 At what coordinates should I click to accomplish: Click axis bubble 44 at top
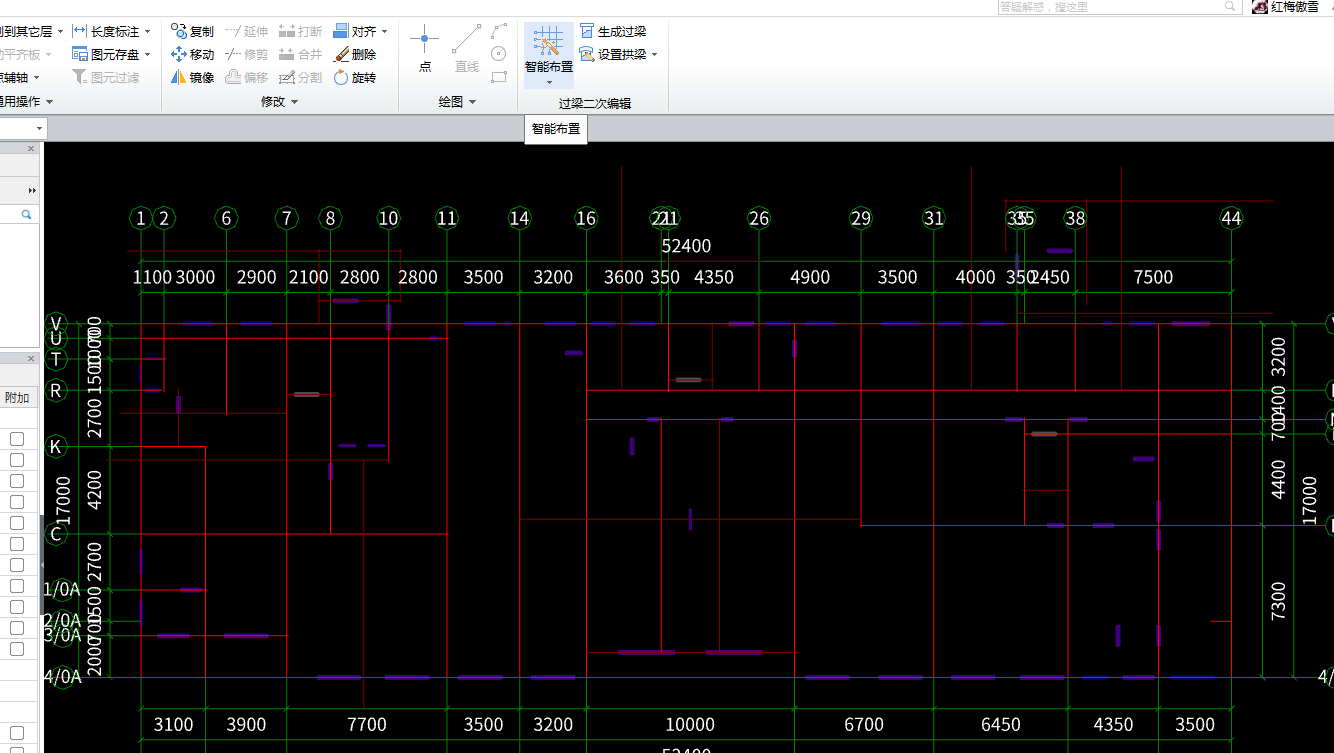(x=1231, y=218)
